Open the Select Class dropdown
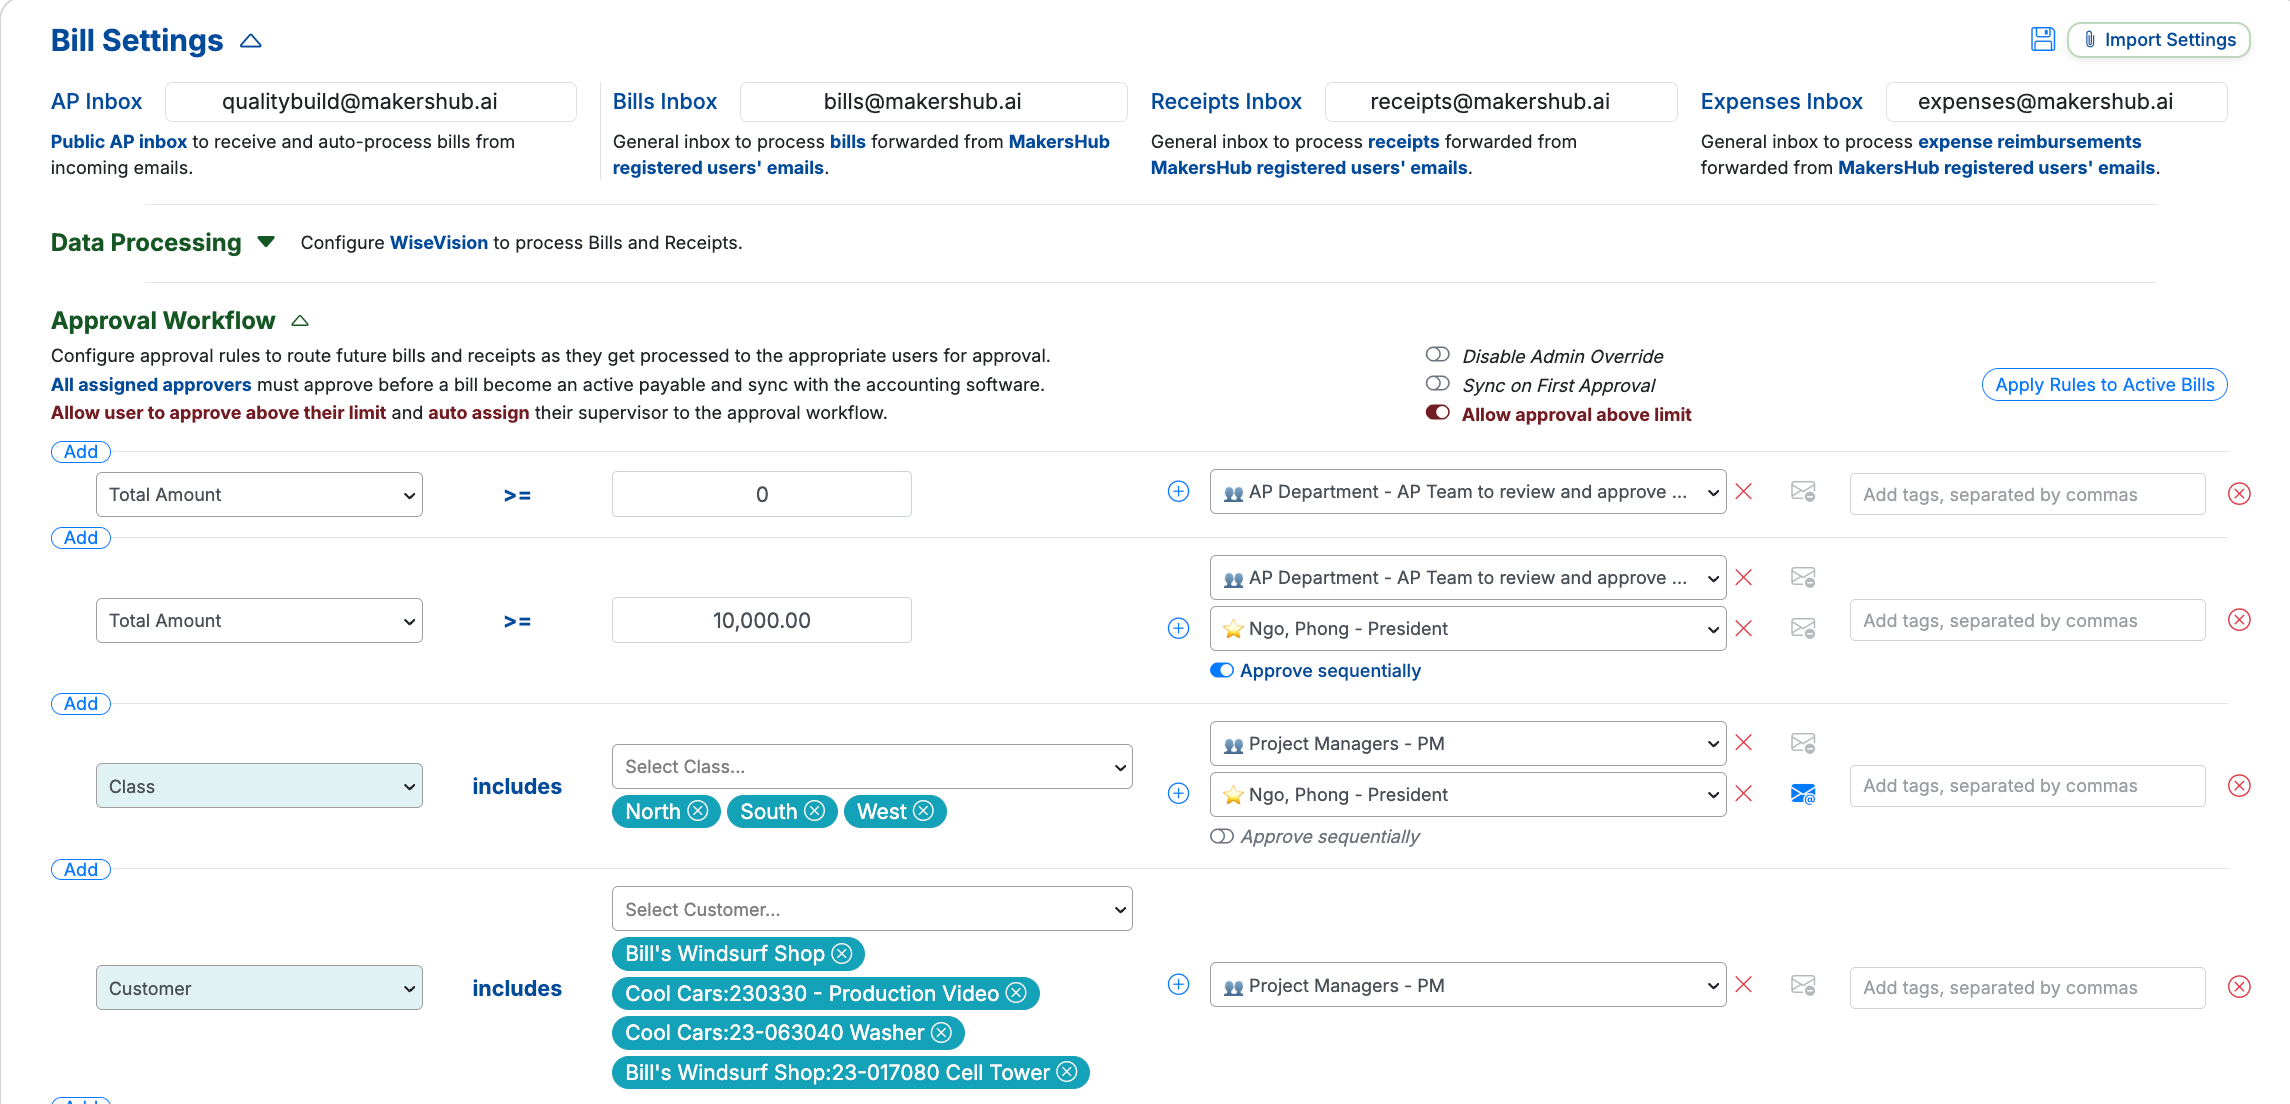This screenshot has width=2290, height=1104. click(871, 766)
